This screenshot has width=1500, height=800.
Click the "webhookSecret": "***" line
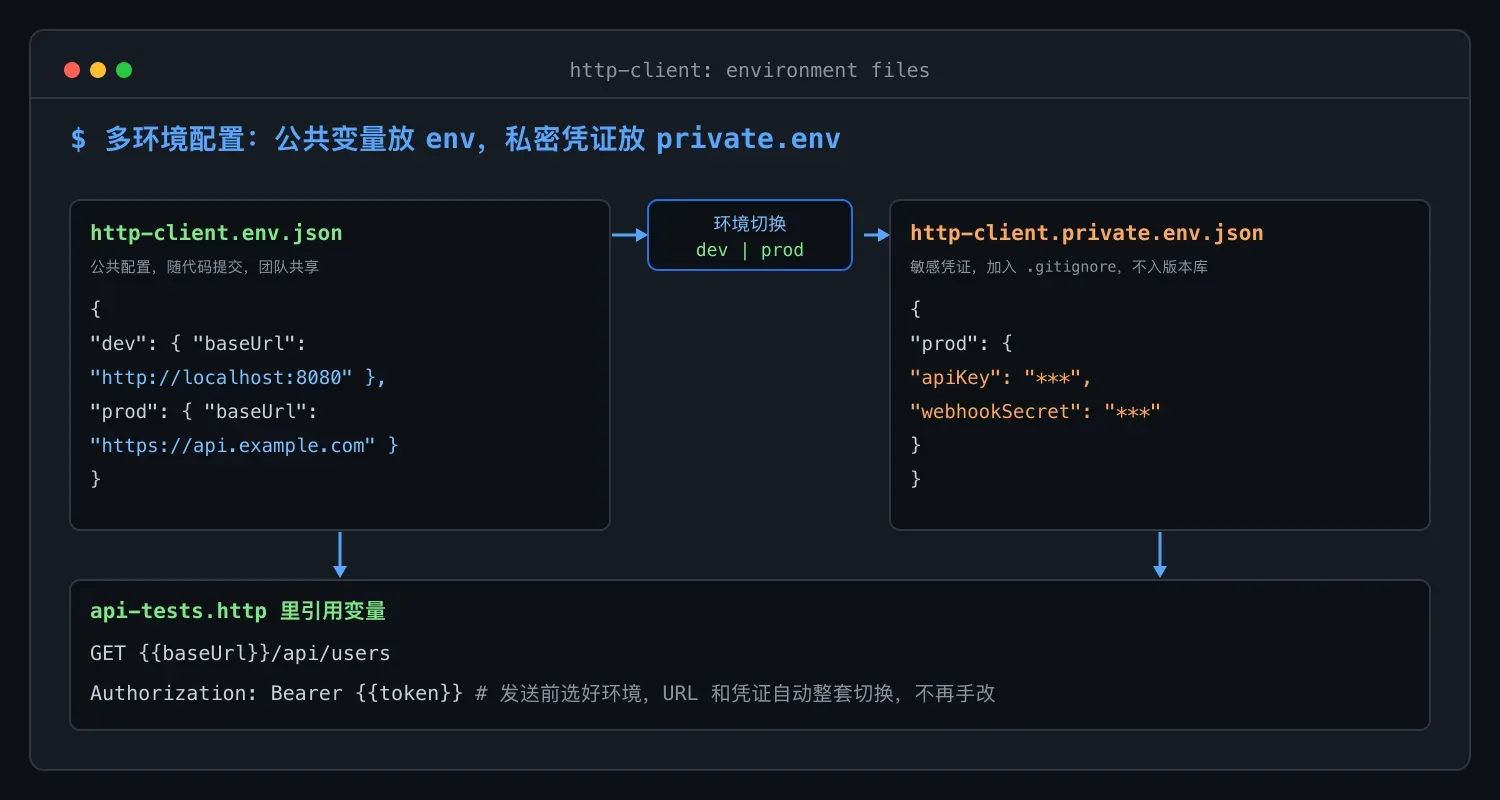1035,411
